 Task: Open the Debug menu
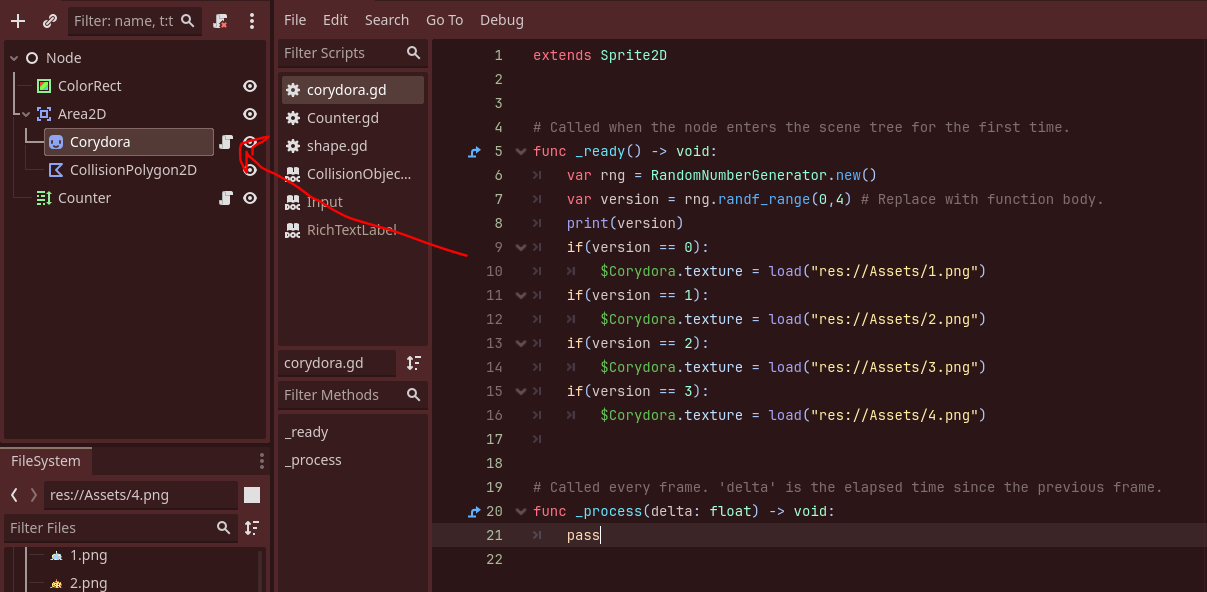[x=501, y=19]
